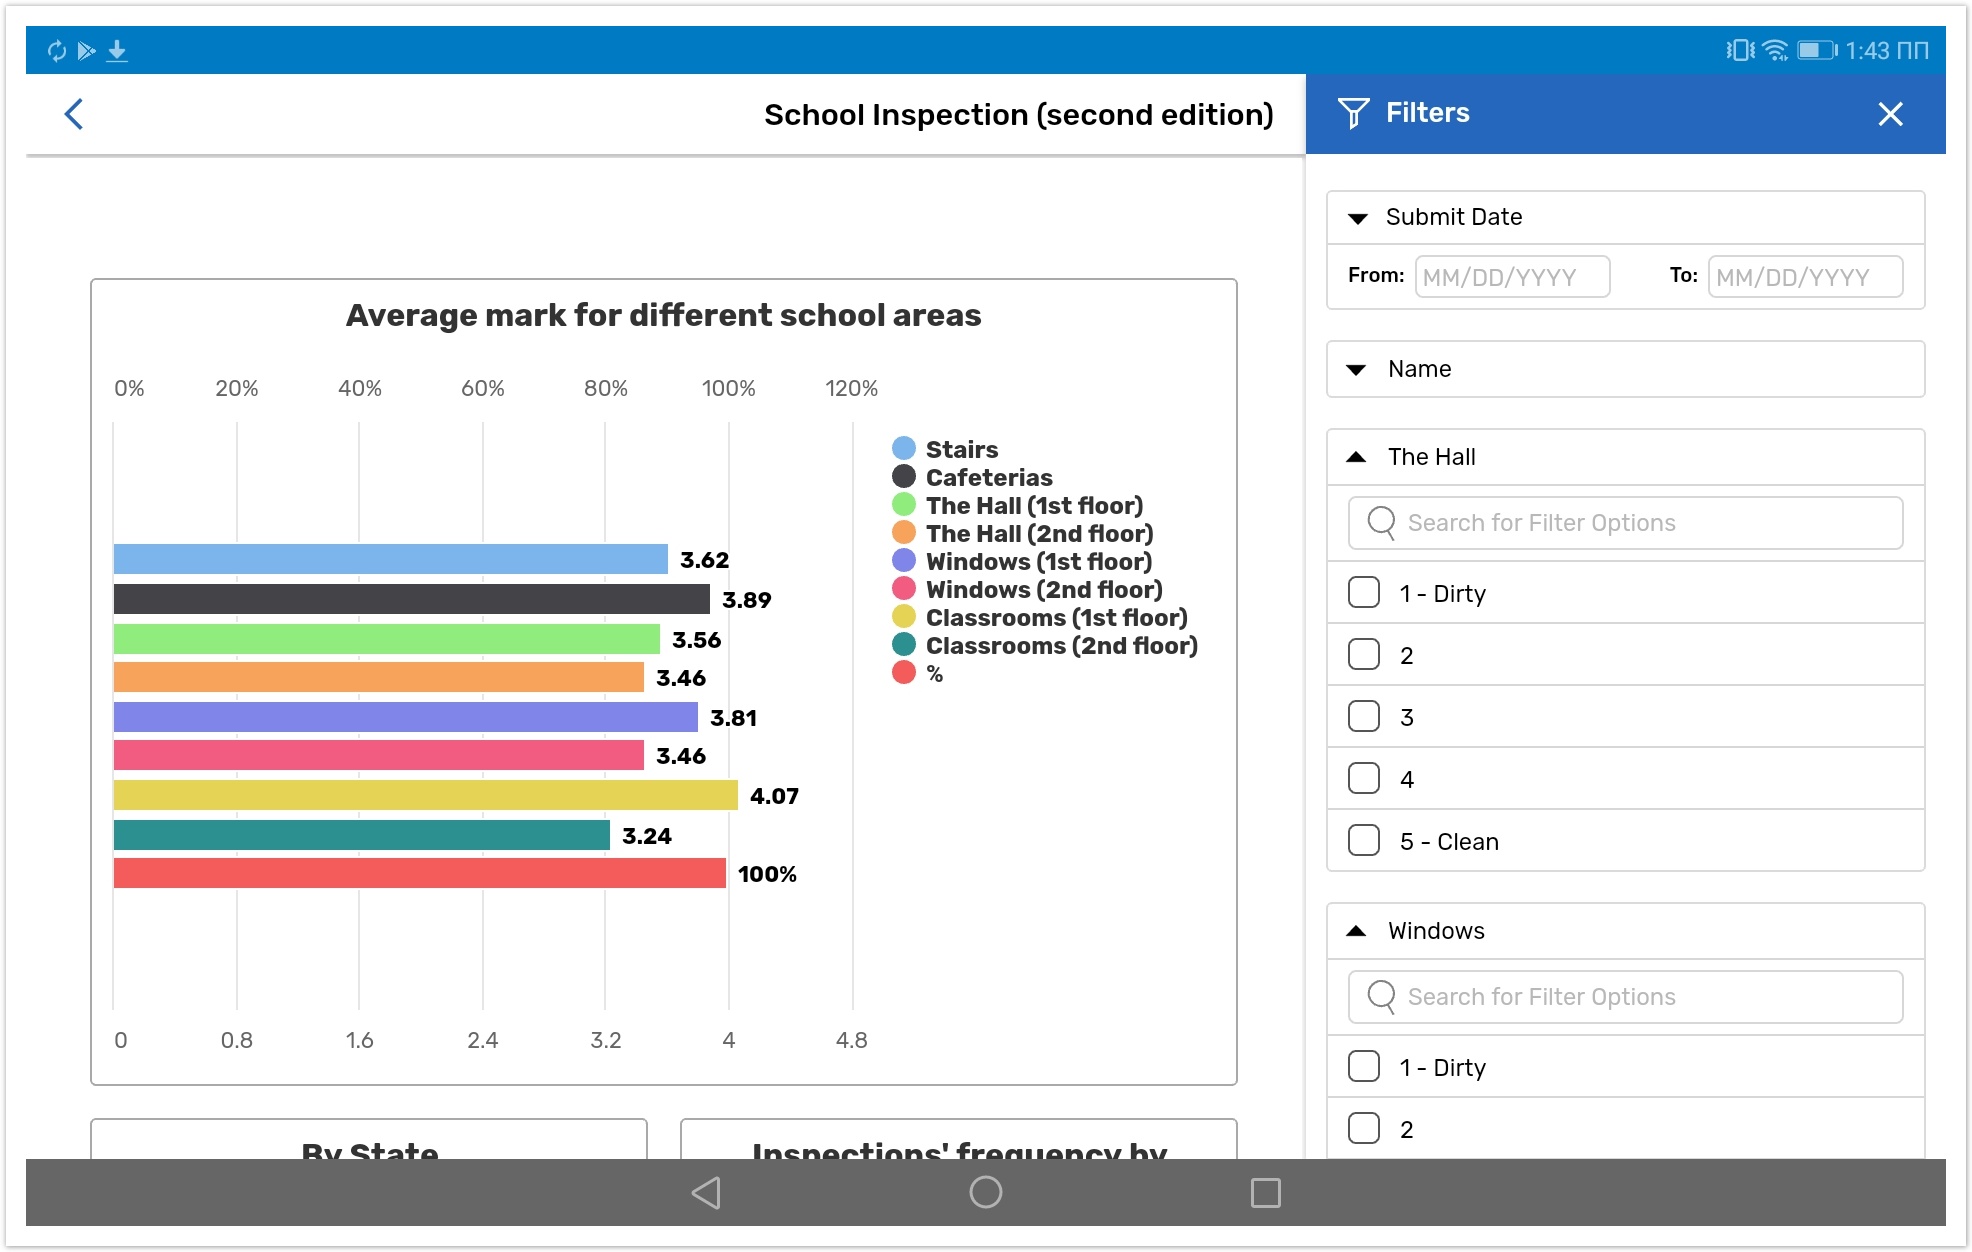Viewport: 1972px width, 1252px height.
Task: Tap the Android home circle button
Action: [985, 1192]
